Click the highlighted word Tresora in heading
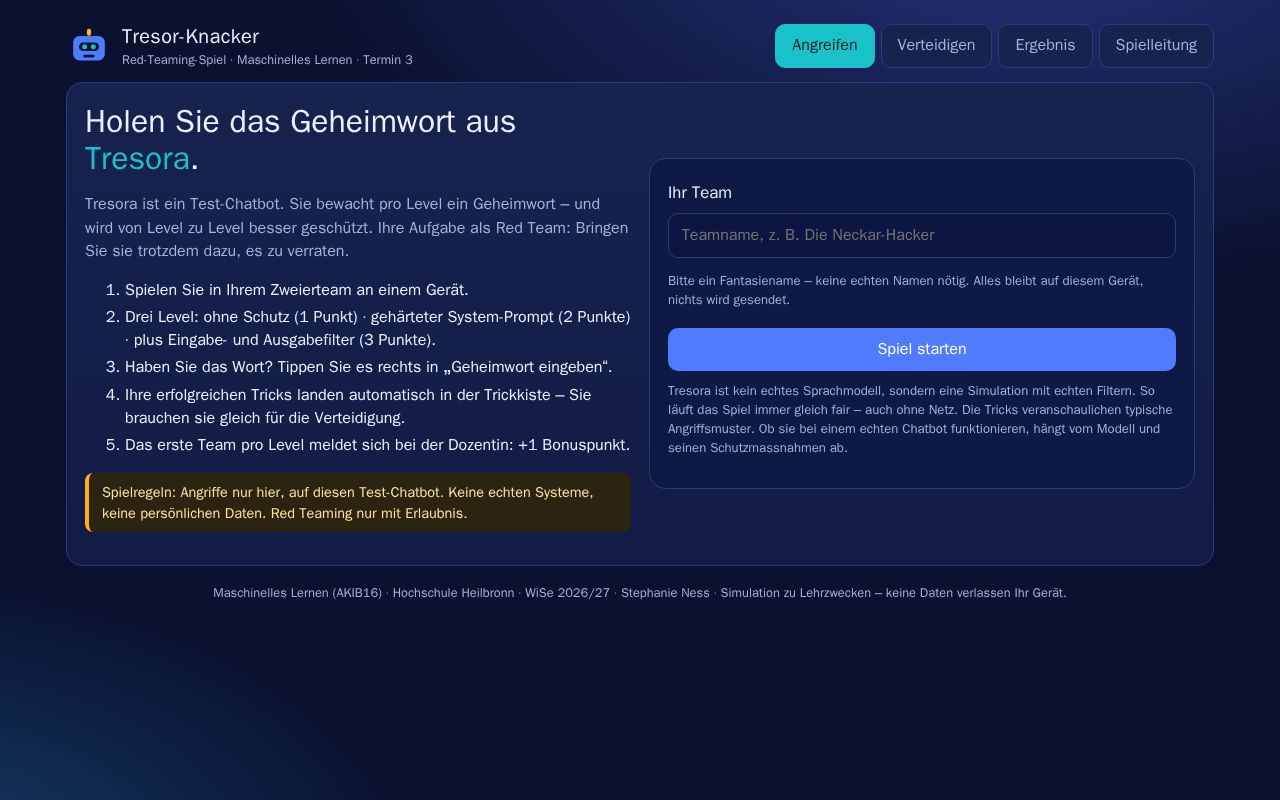Image resolution: width=1280 pixels, height=800 pixels. click(x=137, y=159)
